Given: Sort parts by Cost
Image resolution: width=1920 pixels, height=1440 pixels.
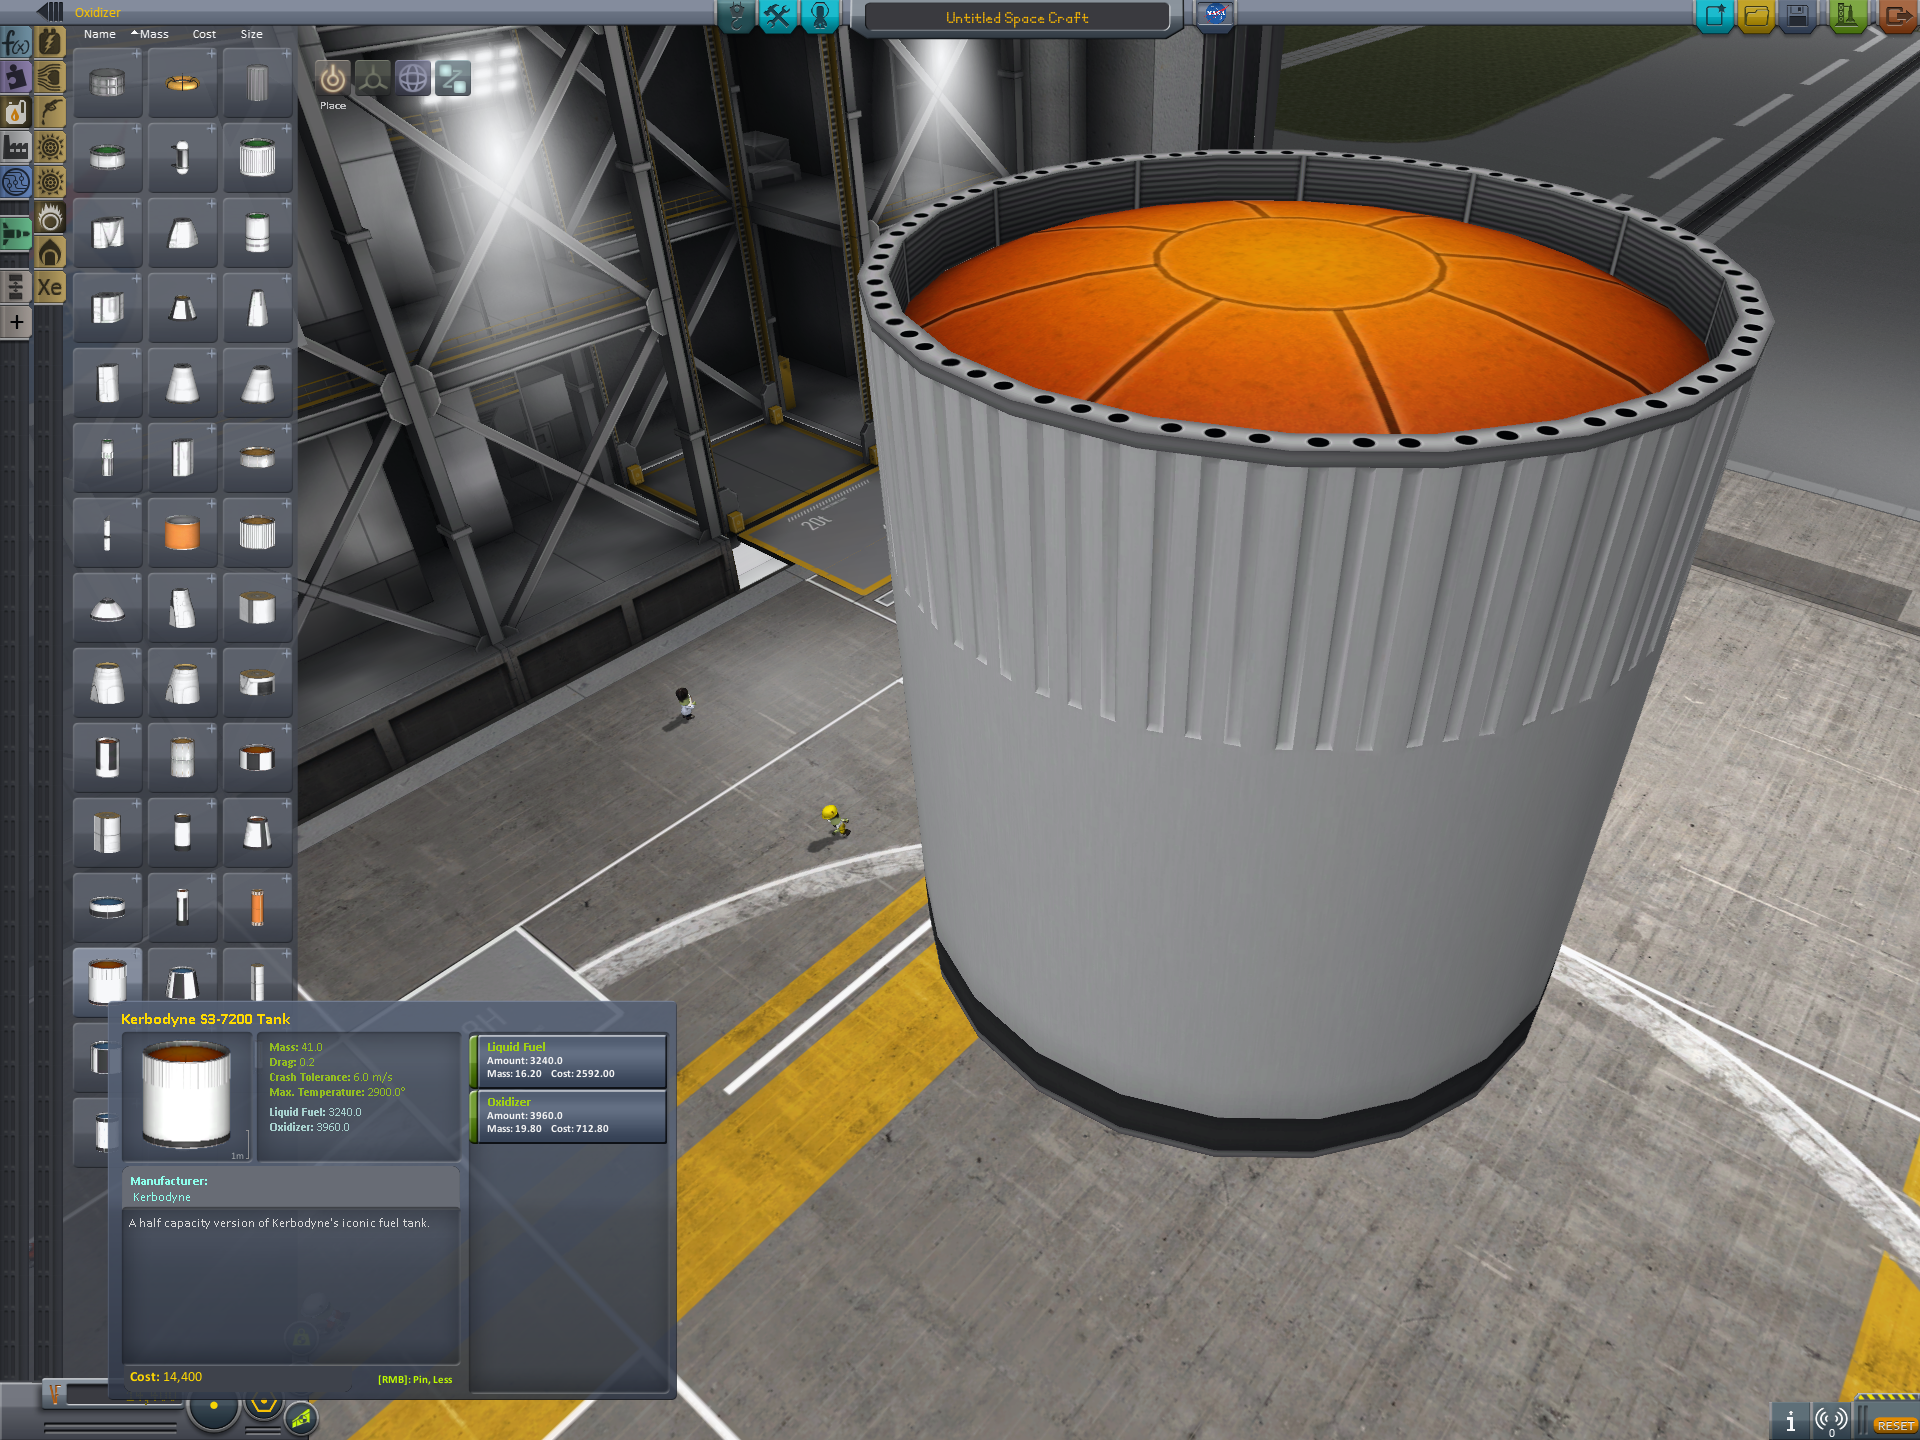Looking at the screenshot, I should point(204,34).
